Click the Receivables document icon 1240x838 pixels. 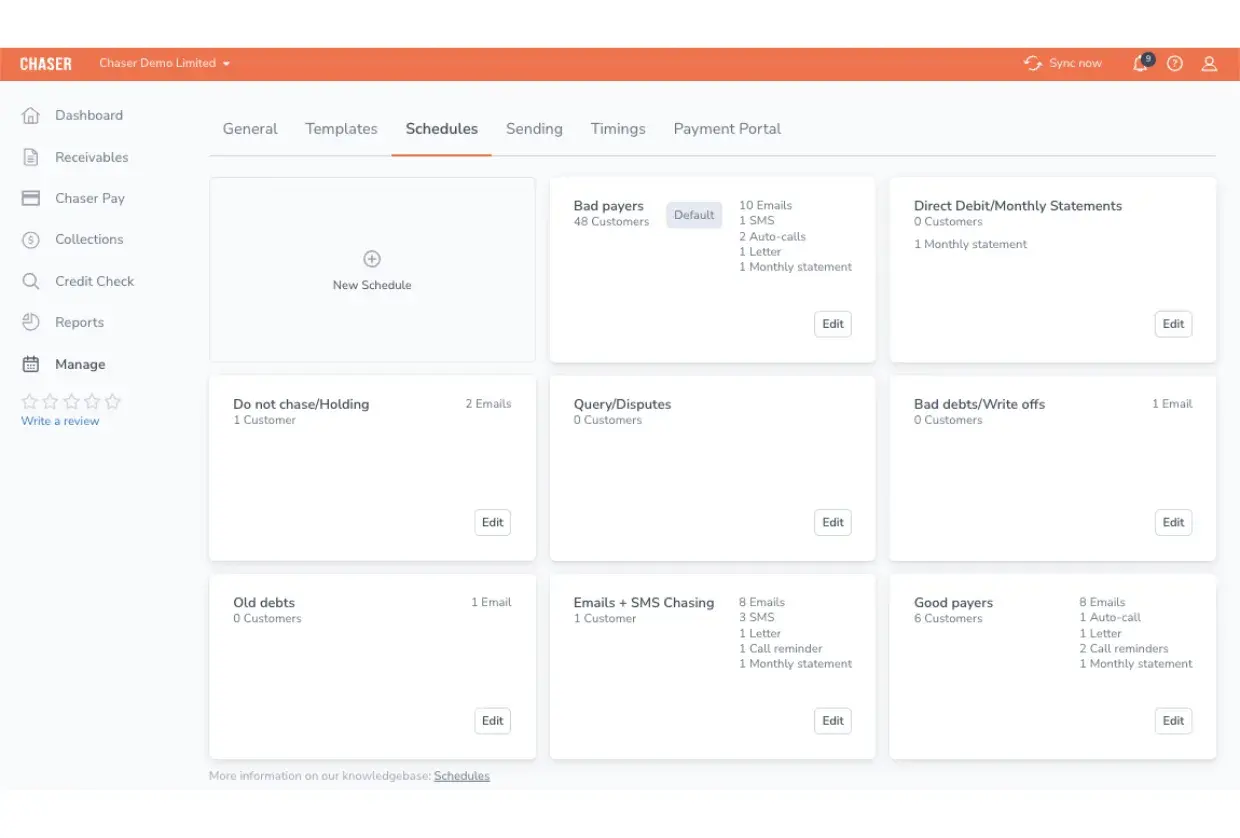pyautogui.click(x=31, y=157)
